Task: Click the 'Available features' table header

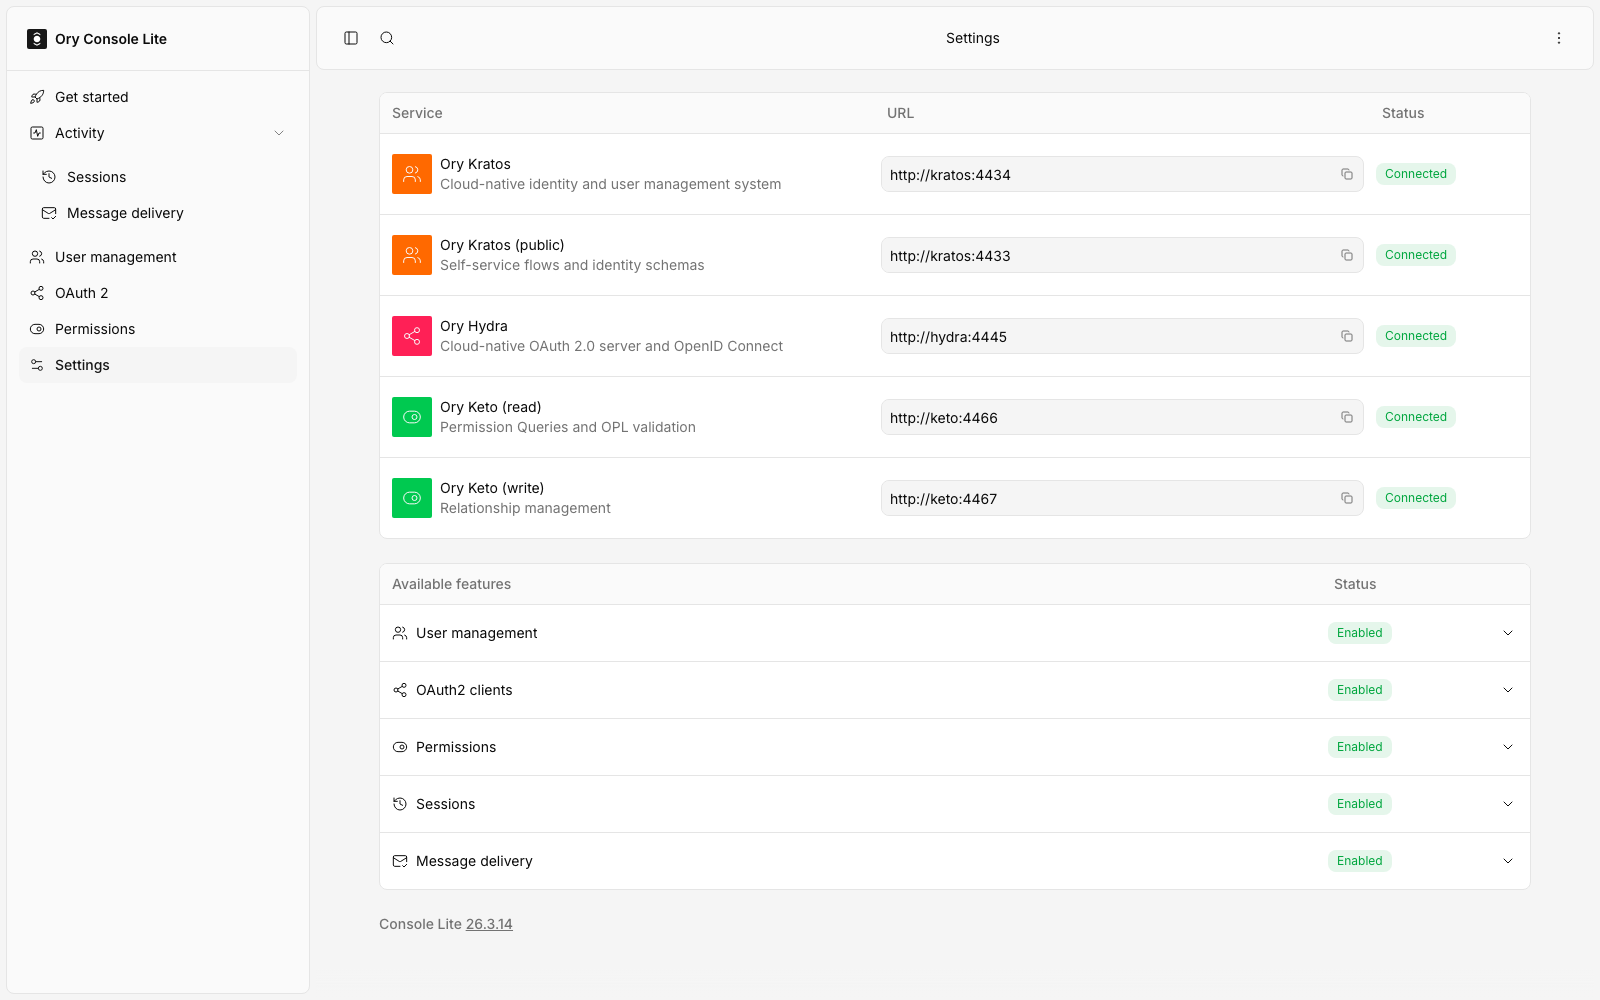Action: pos(451,584)
